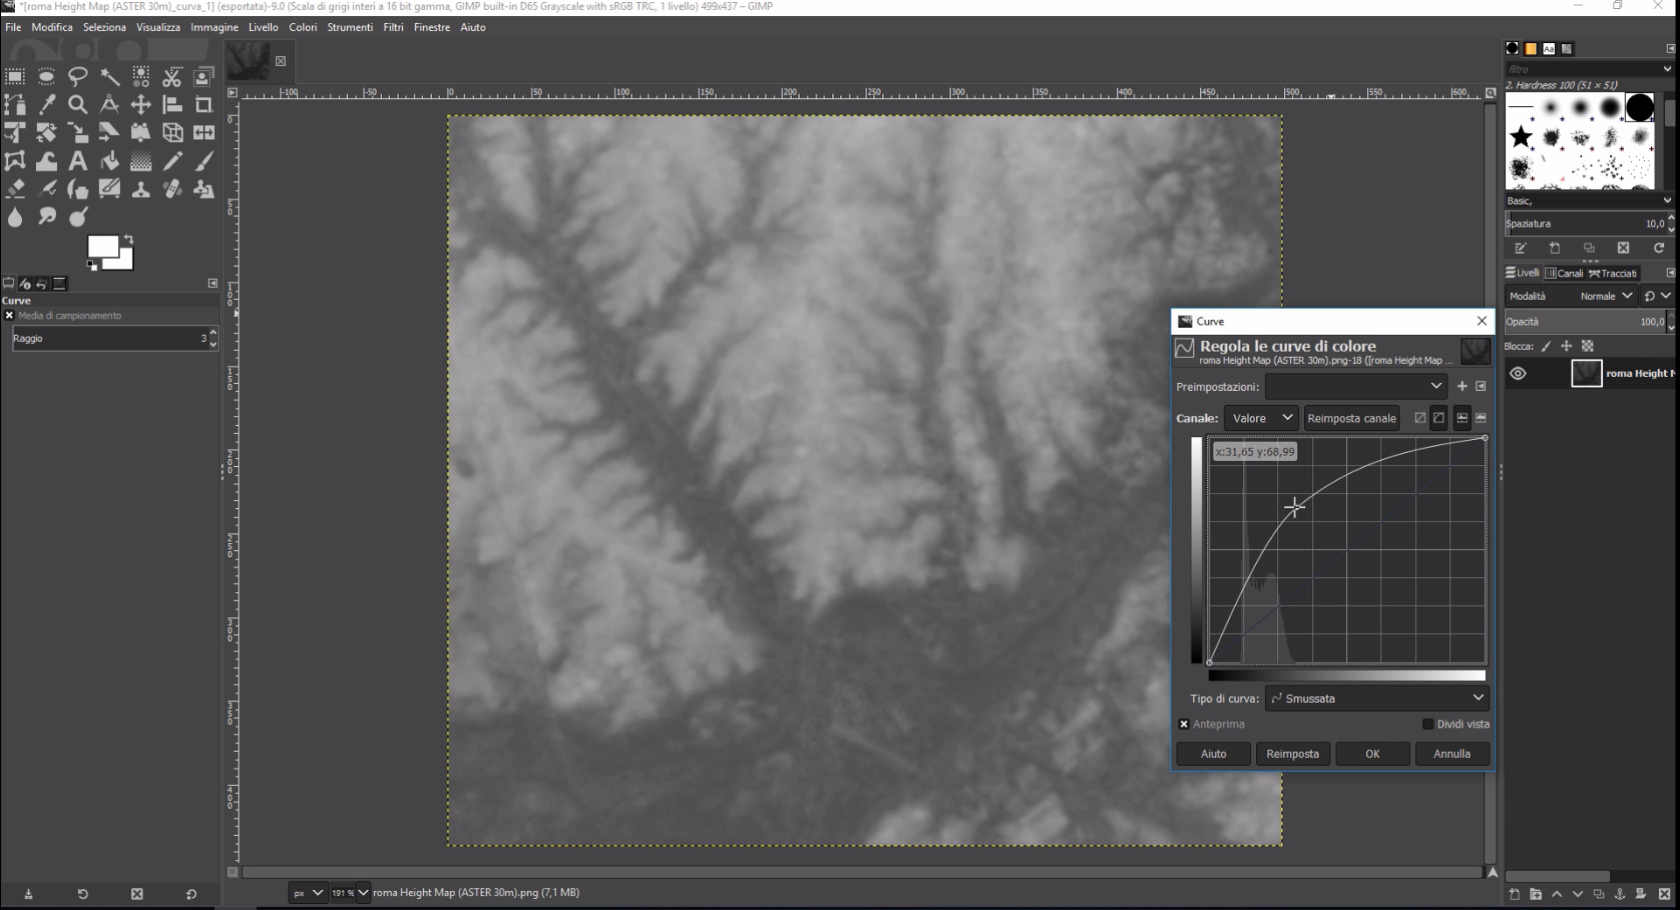Select the Paintbrush tool
This screenshot has height=910, width=1680.
coord(204,161)
